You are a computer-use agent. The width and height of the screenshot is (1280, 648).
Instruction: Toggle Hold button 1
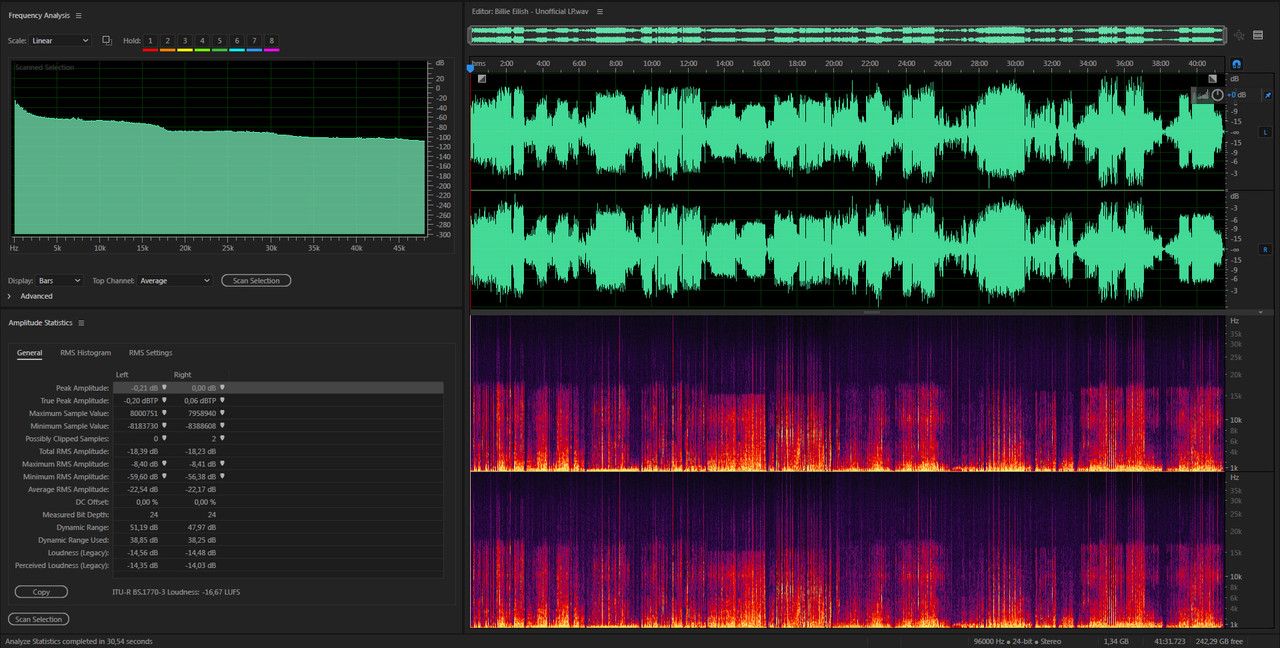150,41
